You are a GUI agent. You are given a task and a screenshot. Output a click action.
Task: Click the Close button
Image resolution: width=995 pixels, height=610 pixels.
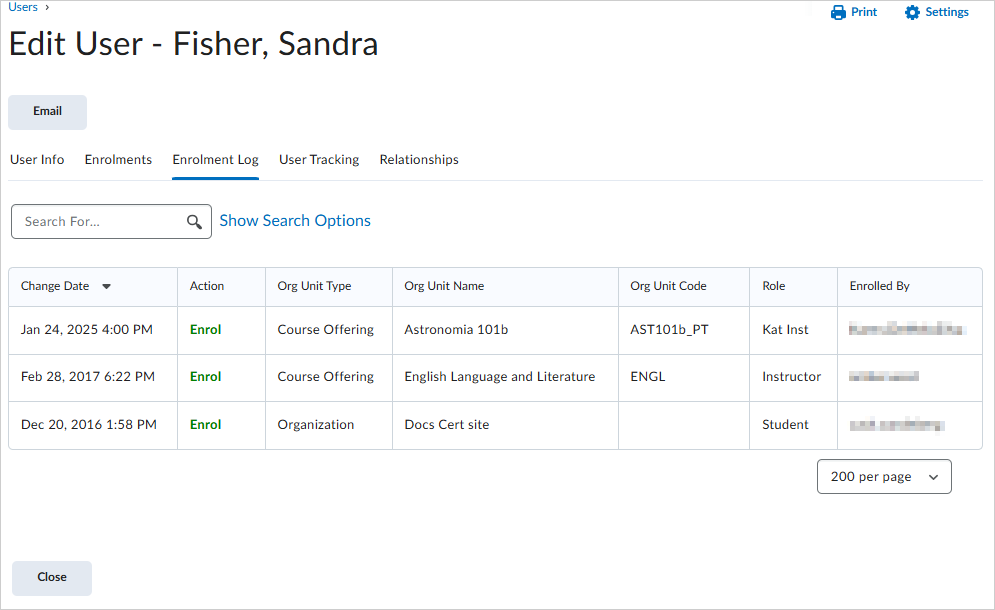52,578
